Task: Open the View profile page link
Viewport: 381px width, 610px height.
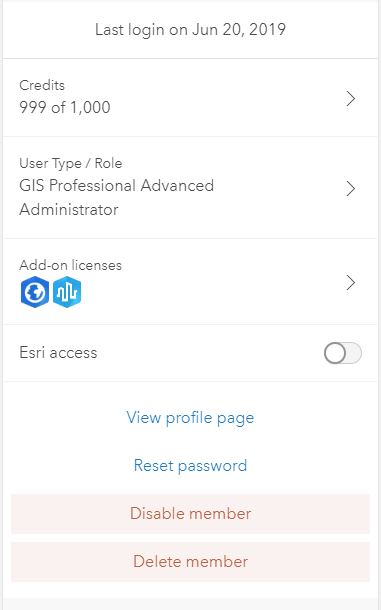Action: [x=190, y=418]
